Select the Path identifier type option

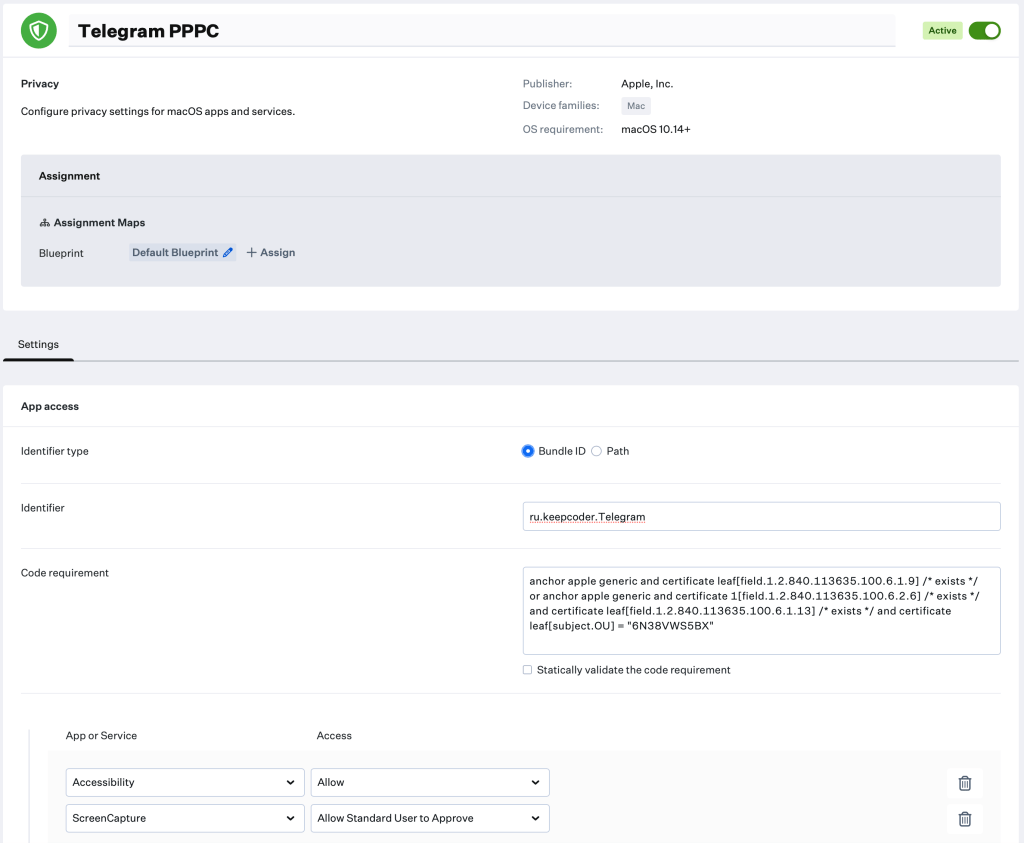pyautogui.click(x=597, y=451)
